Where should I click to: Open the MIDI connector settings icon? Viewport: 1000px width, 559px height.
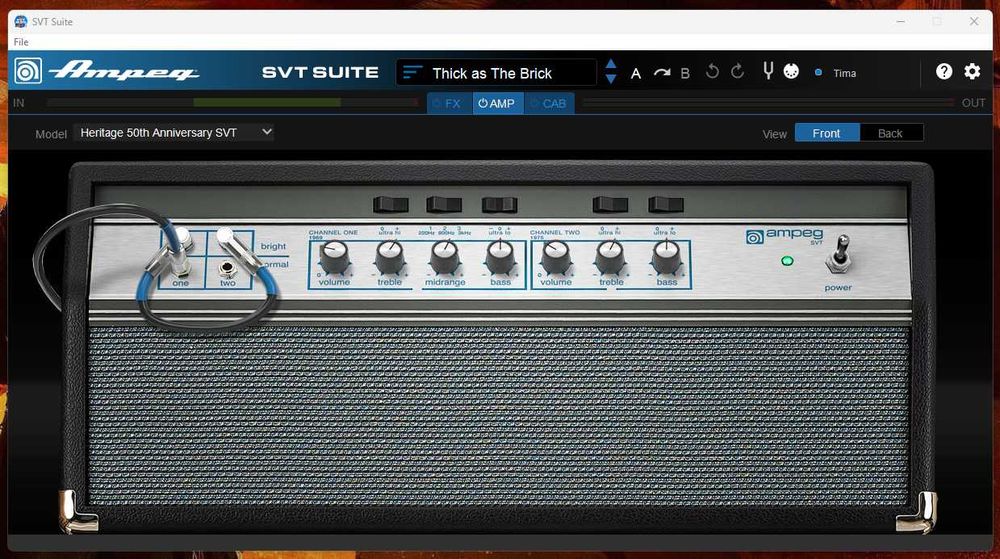coord(791,71)
